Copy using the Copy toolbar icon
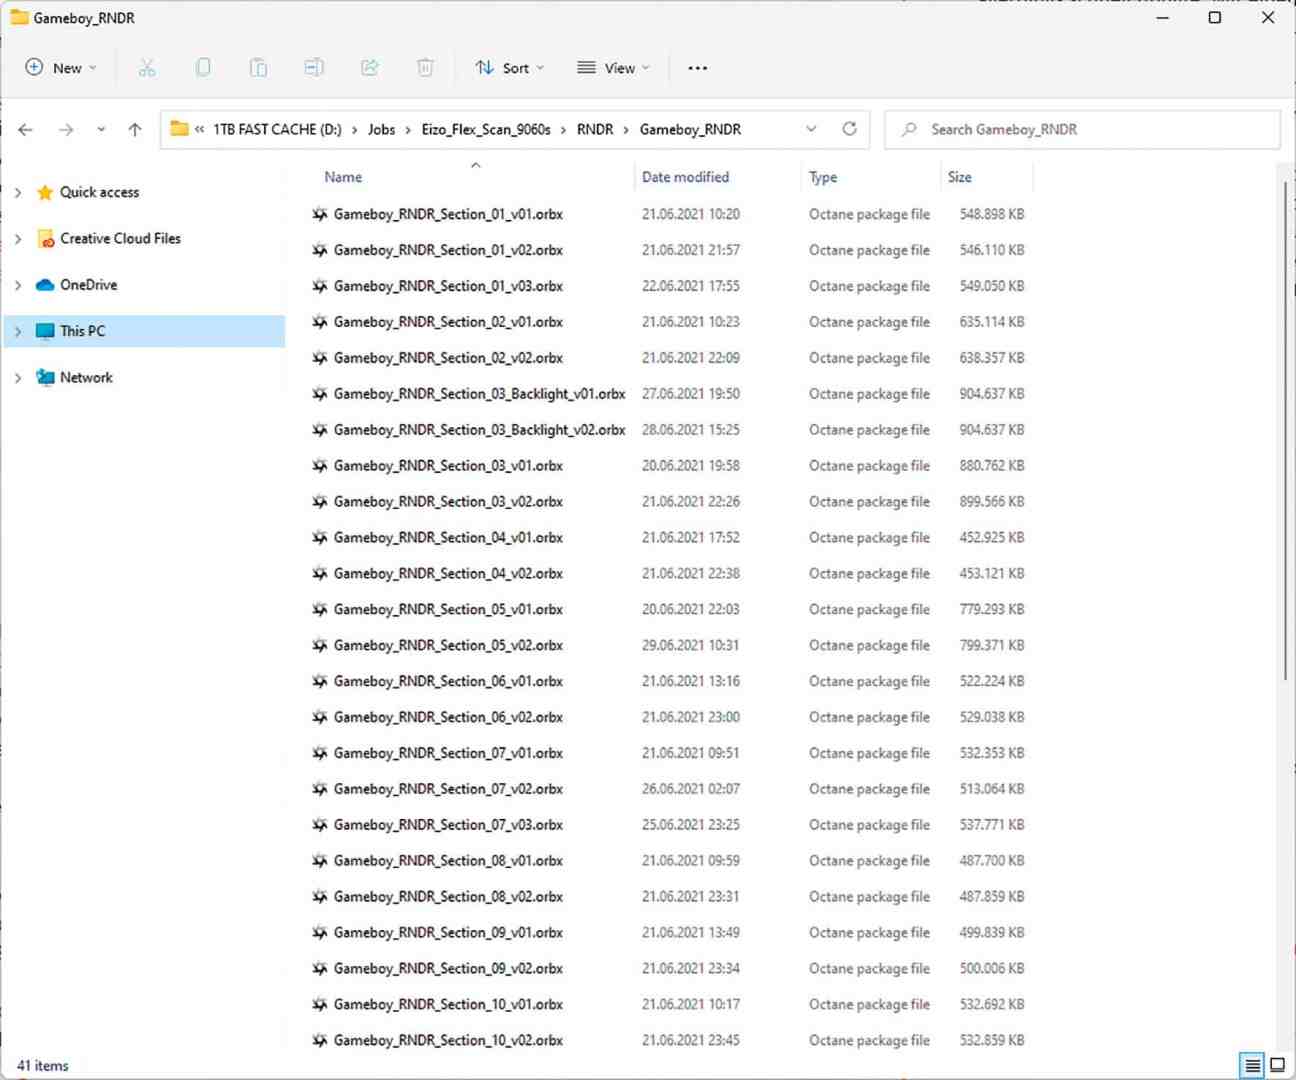This screenshot has width=1296, height=1080. 203,67
